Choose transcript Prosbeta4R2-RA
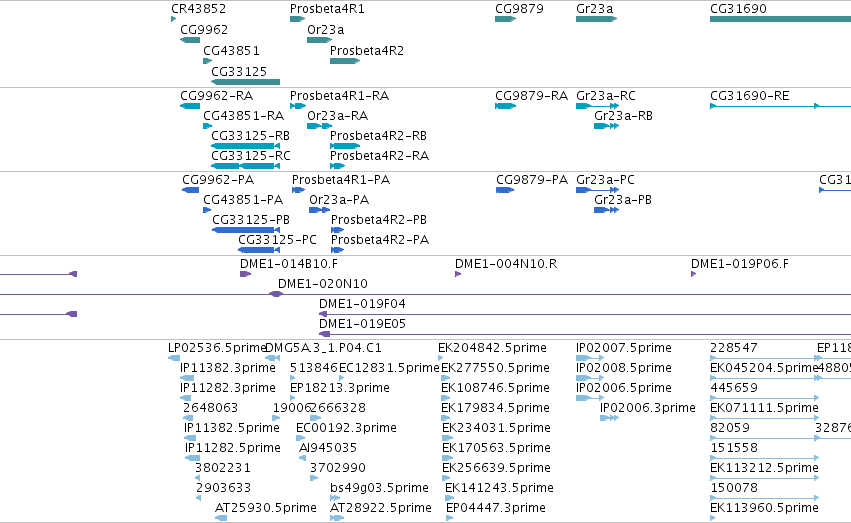851x523 pixels. tap(379, 156)
